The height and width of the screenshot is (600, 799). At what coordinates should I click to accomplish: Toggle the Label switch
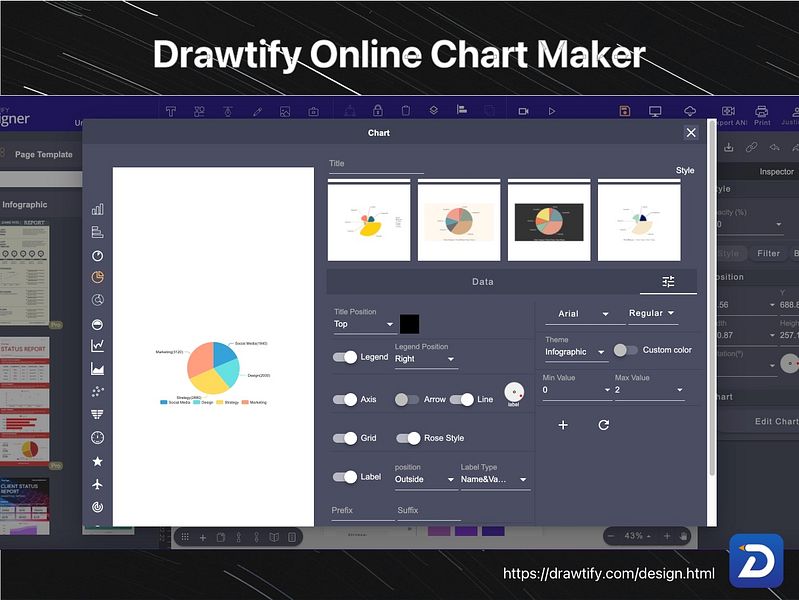click(x=345, y=477)
